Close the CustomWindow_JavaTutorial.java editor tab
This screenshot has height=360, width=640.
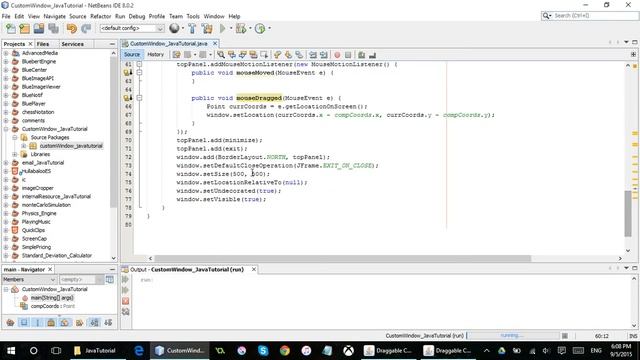pos(215,43)
